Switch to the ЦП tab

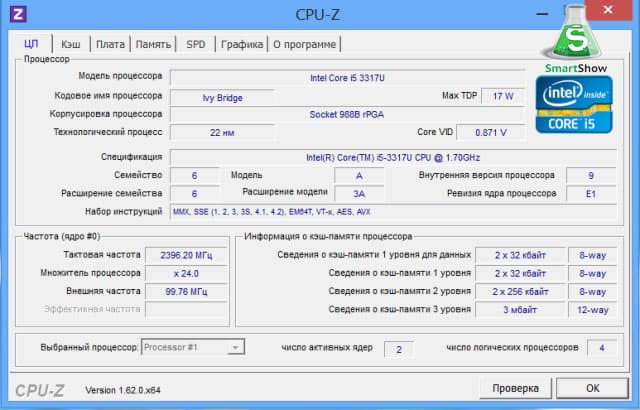click(x=31, y=44)
